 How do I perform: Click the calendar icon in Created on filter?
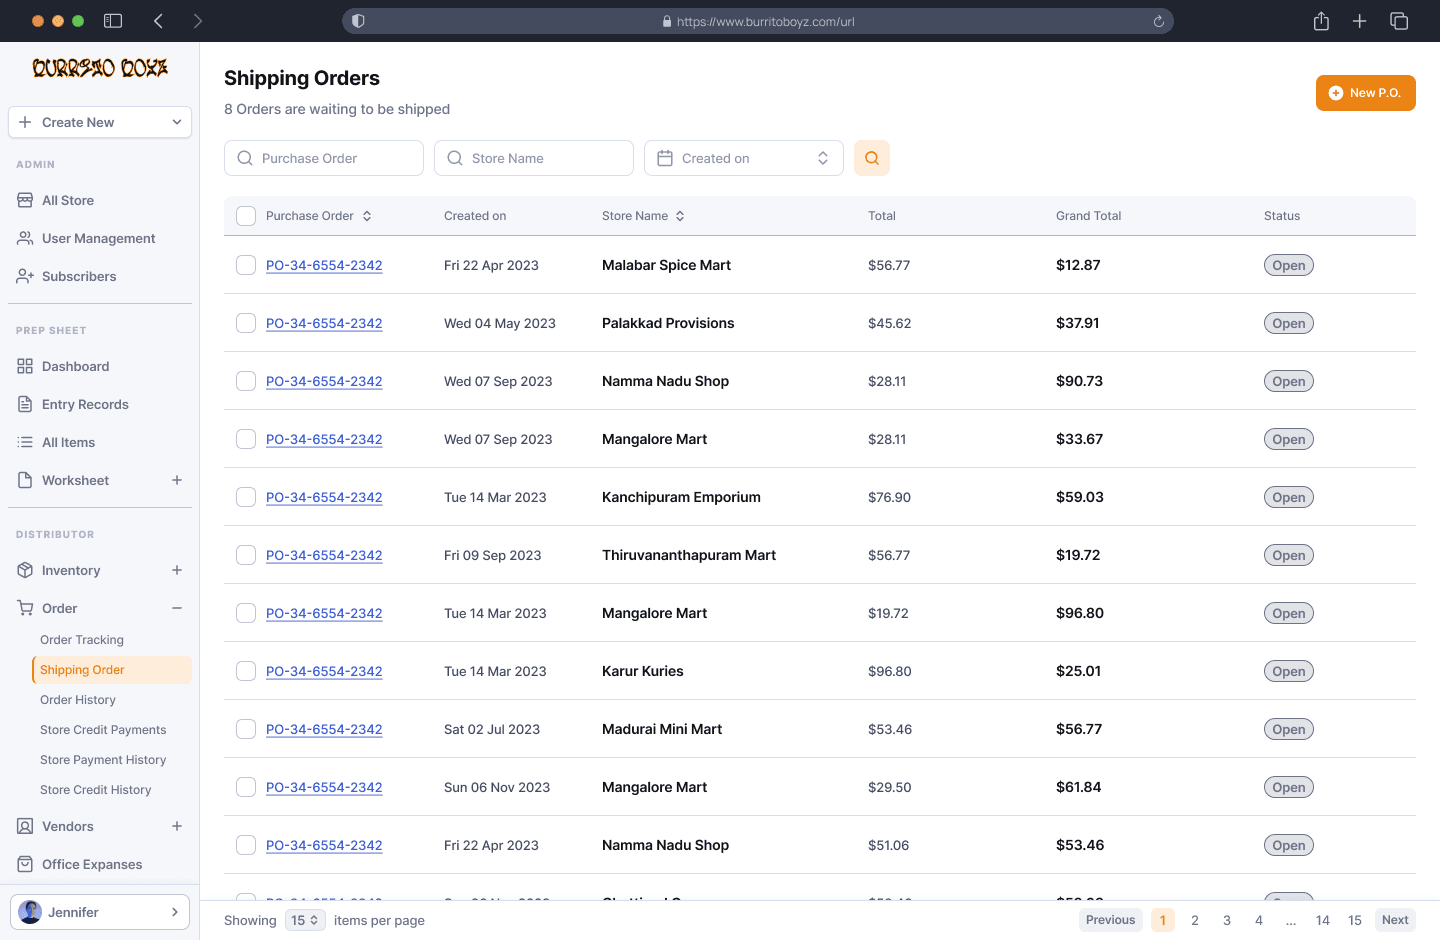(665, 158)
